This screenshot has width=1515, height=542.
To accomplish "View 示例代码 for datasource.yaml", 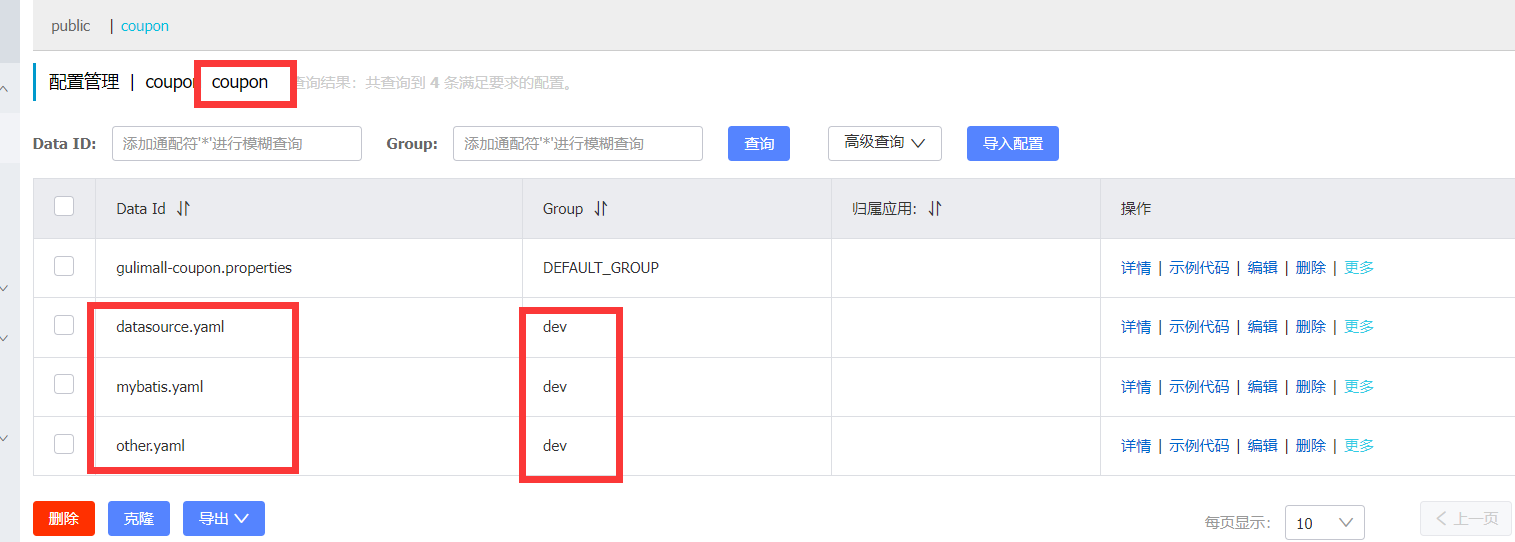I will click(1199, 327).
